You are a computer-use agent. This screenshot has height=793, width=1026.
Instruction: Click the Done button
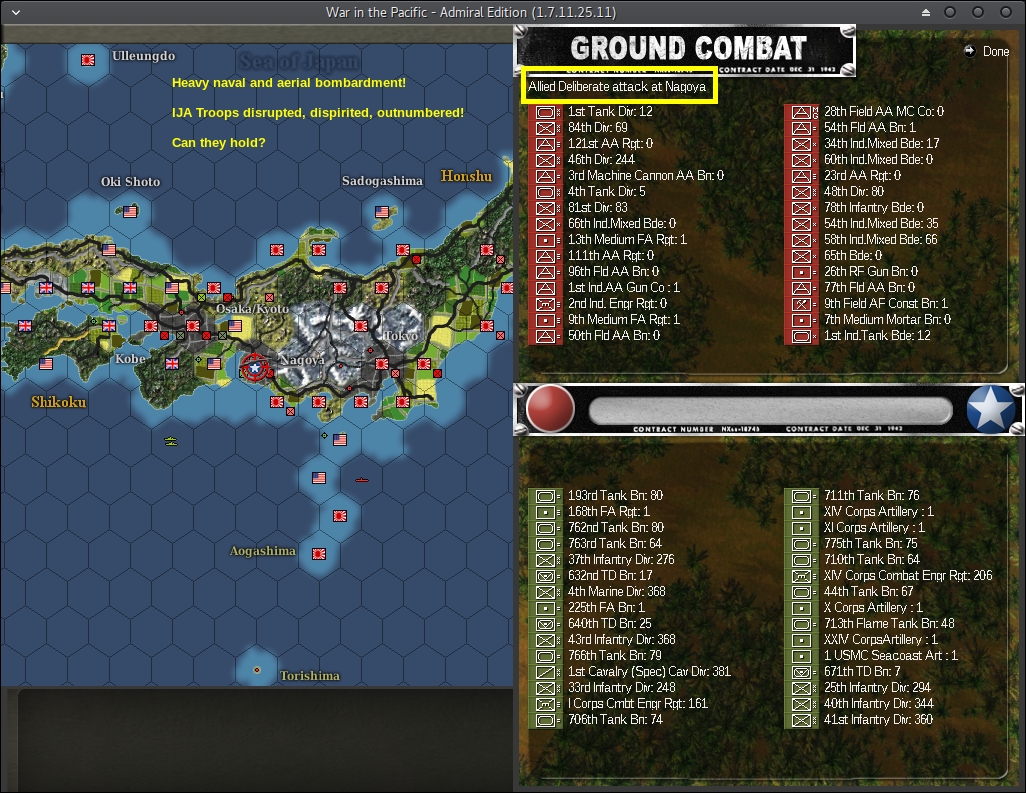(x=995, y=52)
